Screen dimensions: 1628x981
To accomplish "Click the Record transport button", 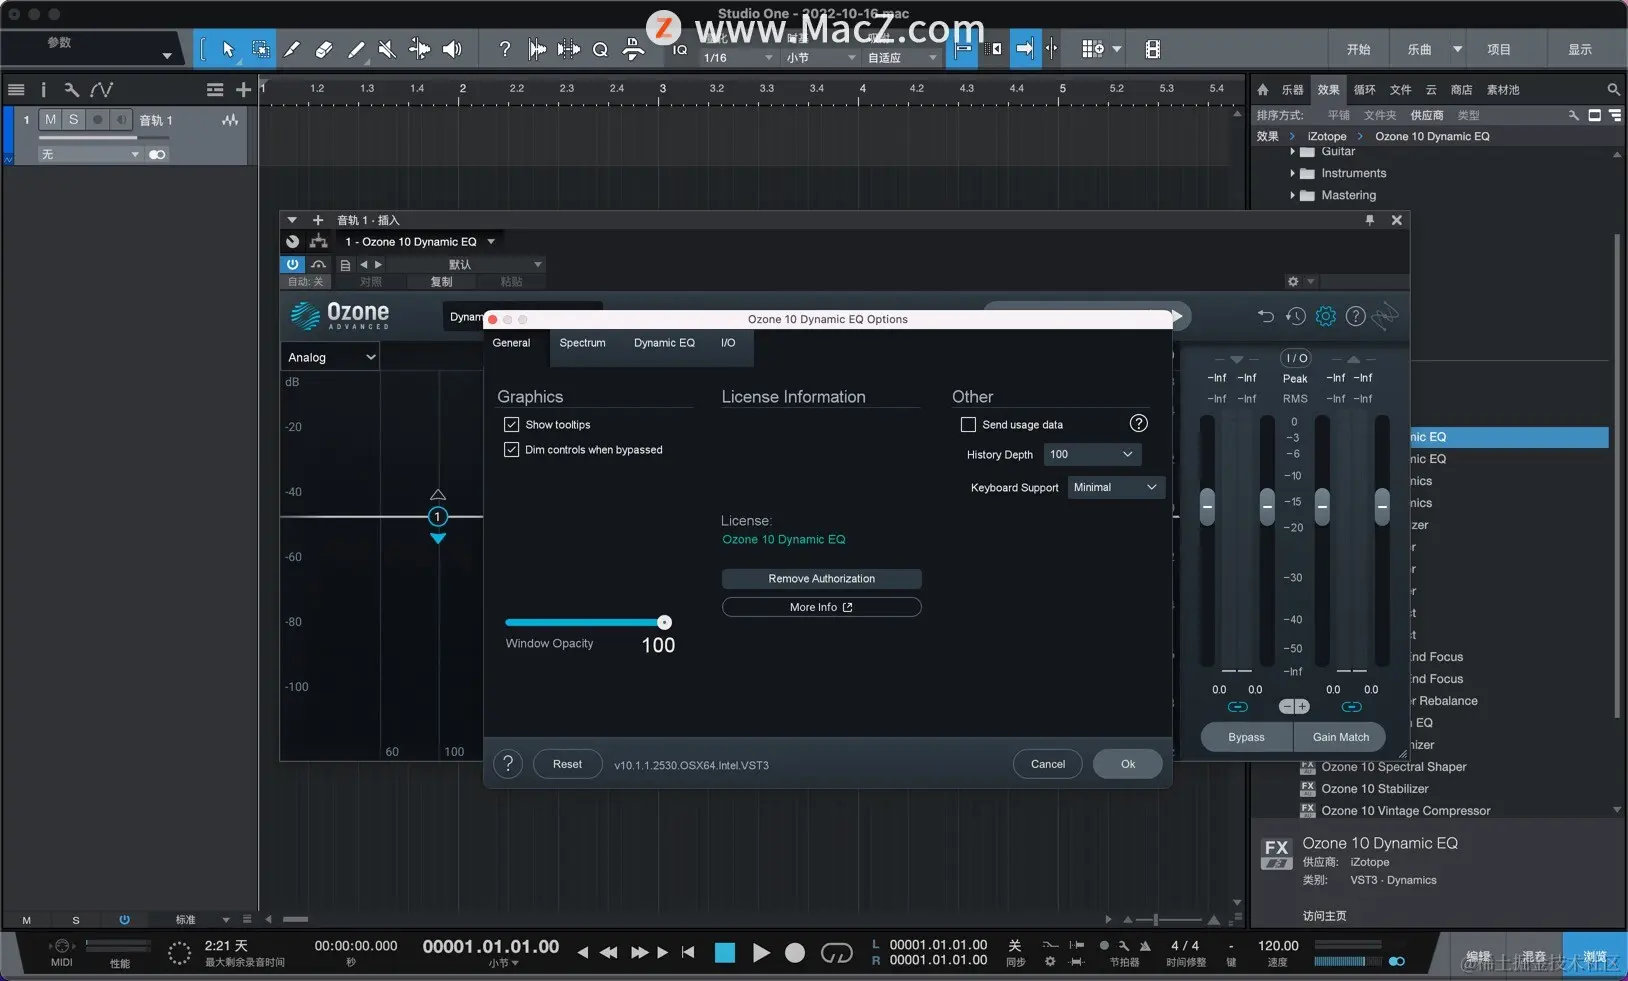I will pos(795,953).
